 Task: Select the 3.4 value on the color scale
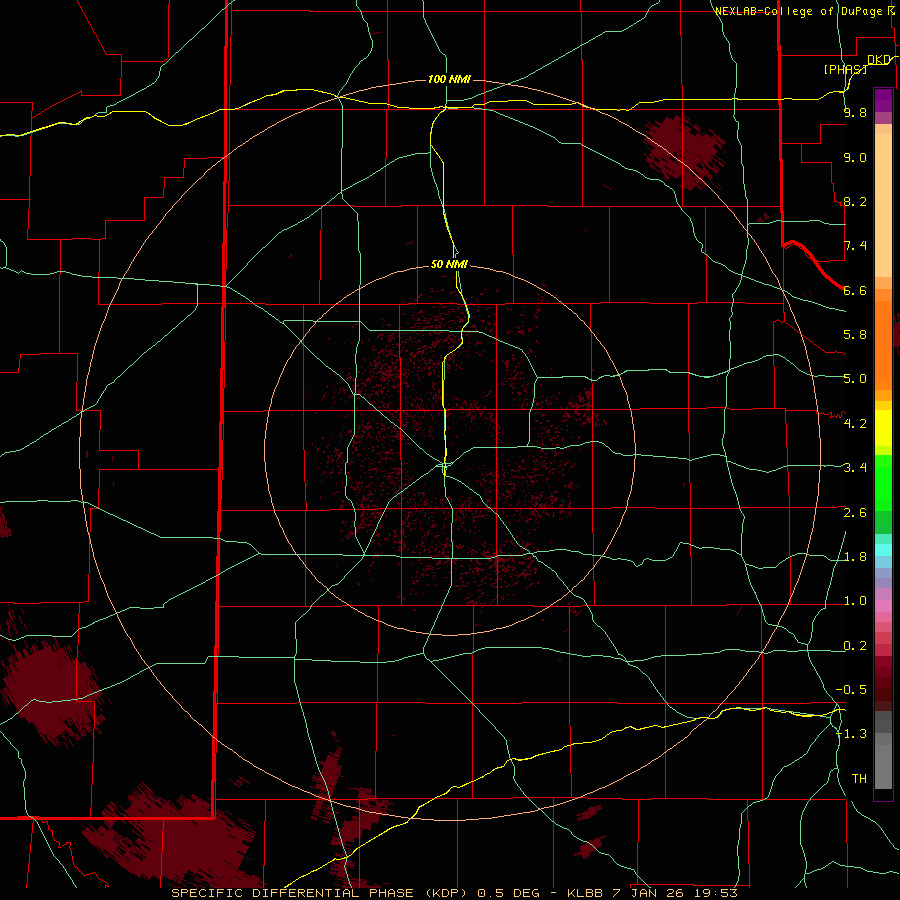855,468
